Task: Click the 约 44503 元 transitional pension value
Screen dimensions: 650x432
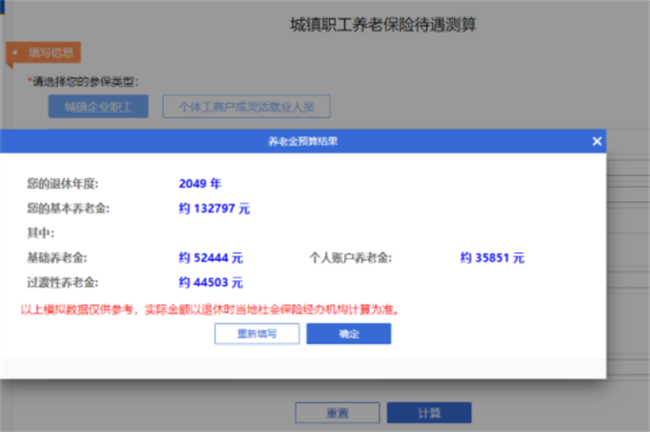Action: coord(210,283)
